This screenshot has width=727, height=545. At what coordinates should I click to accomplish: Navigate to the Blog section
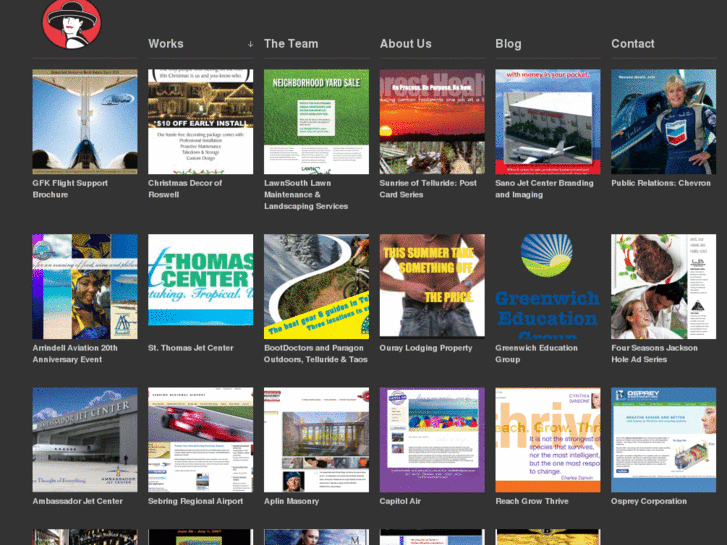coord(508,44)
